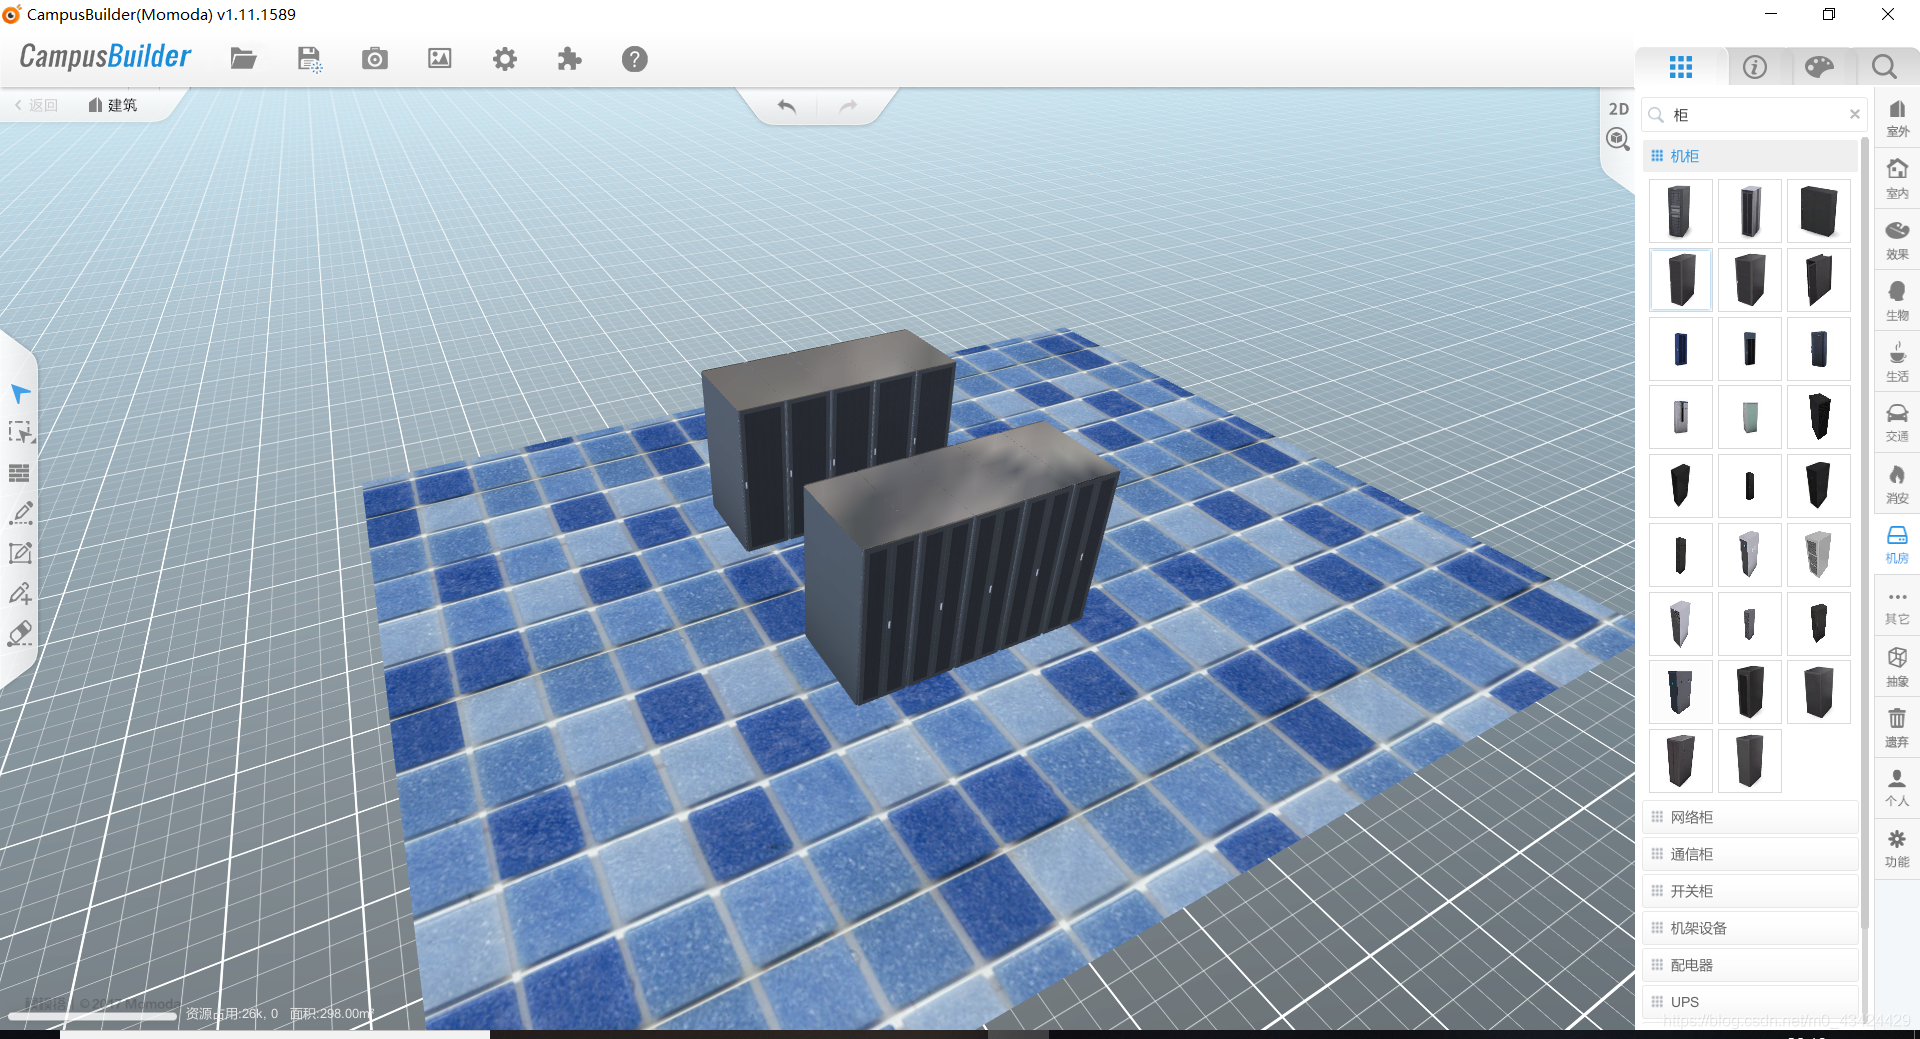
Task: Expand the 机架设备 category
Action: pos(1750,928)
